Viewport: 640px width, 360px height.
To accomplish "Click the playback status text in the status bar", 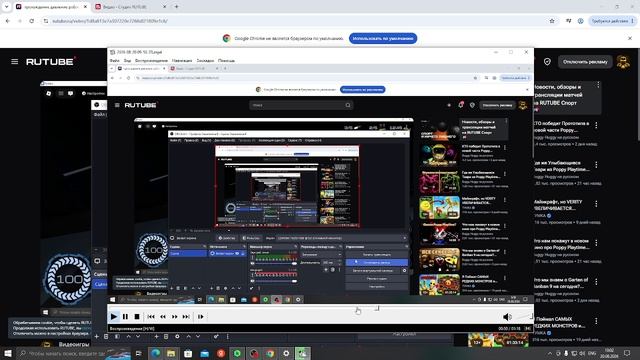I will coord(132,328).
